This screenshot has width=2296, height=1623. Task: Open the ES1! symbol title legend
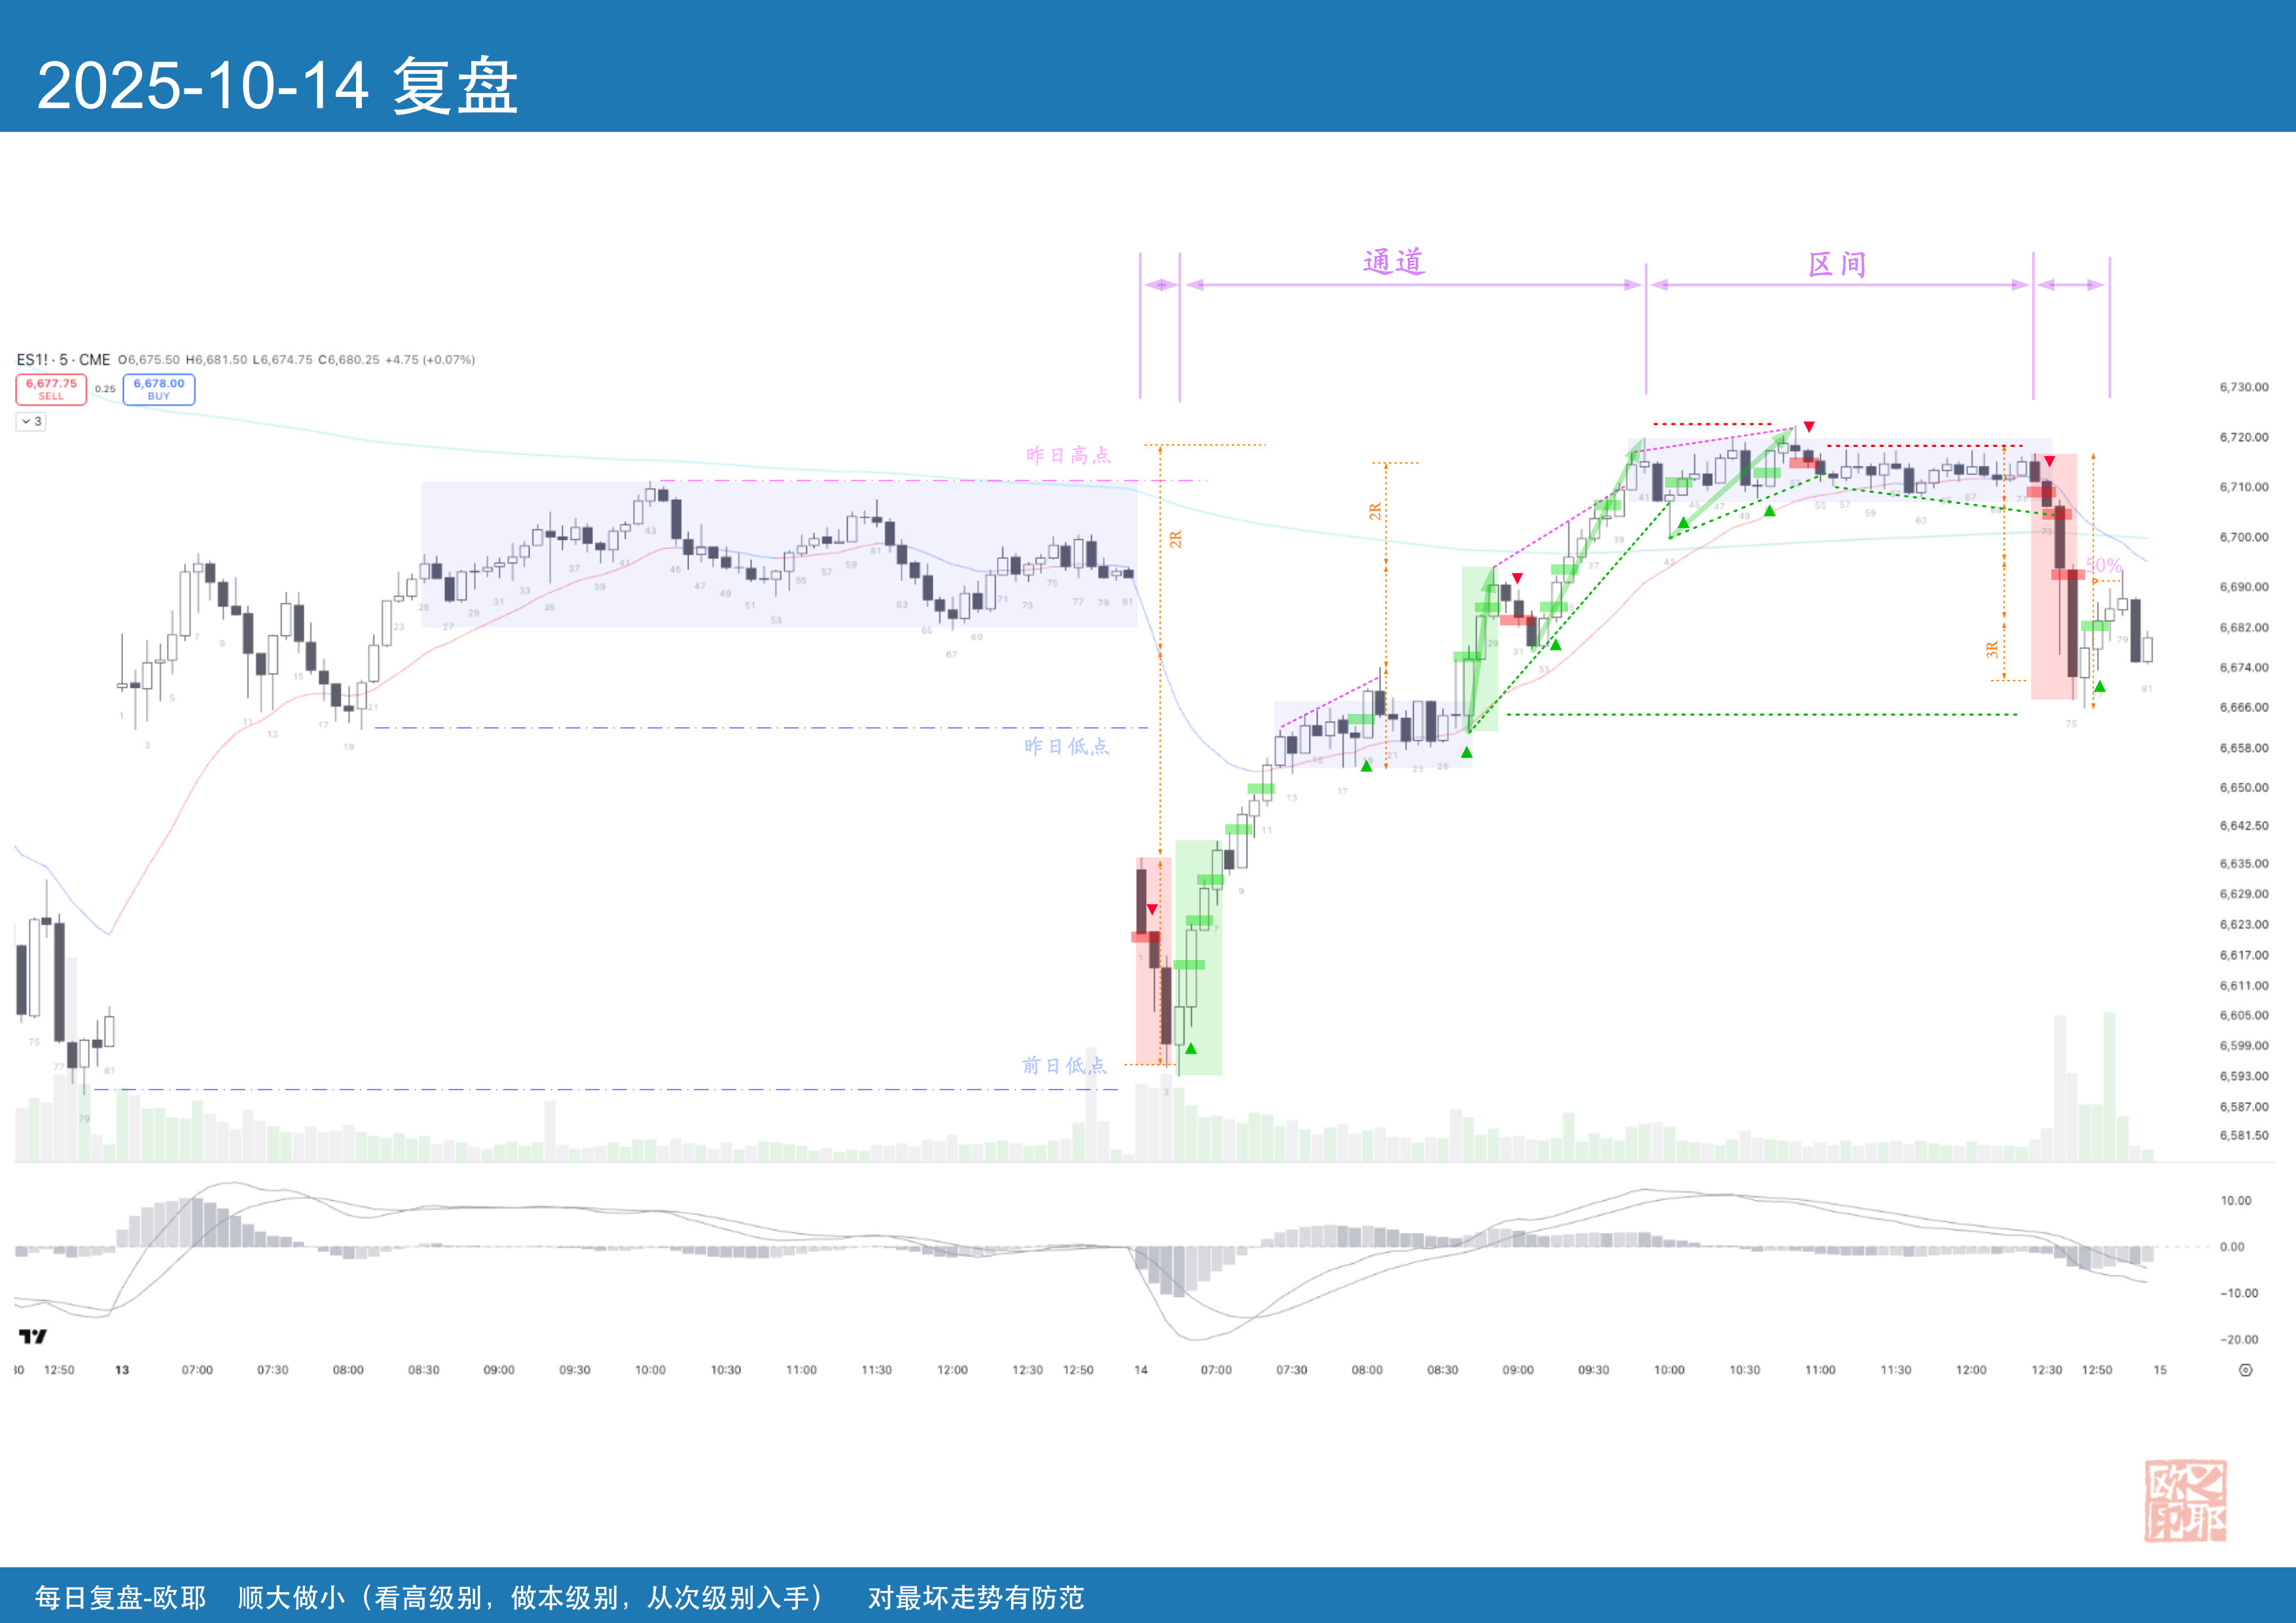pyautogui.click(x=63, y=360)
